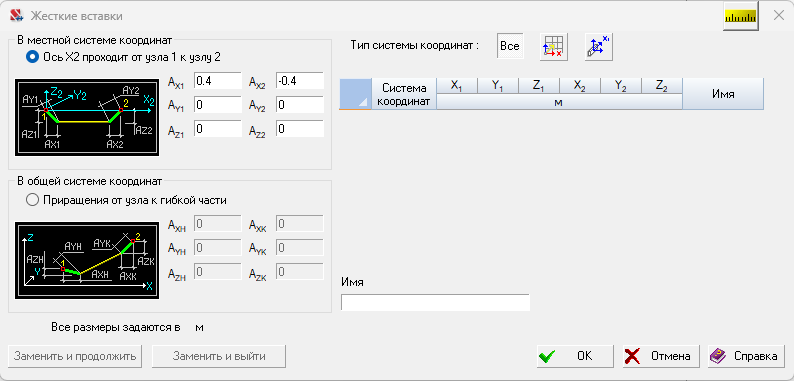Select the local coordinate system axes icon
This screenshot has width=794, height=381.
[x=599, y=47]
